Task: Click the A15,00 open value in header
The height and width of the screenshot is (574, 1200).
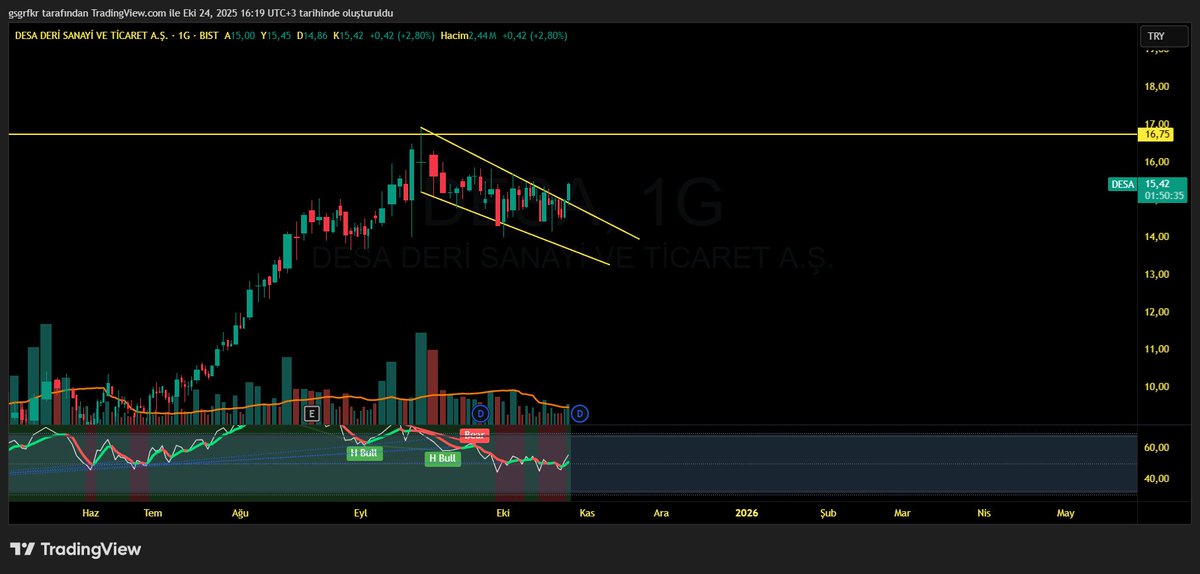Action: point(239,35)
